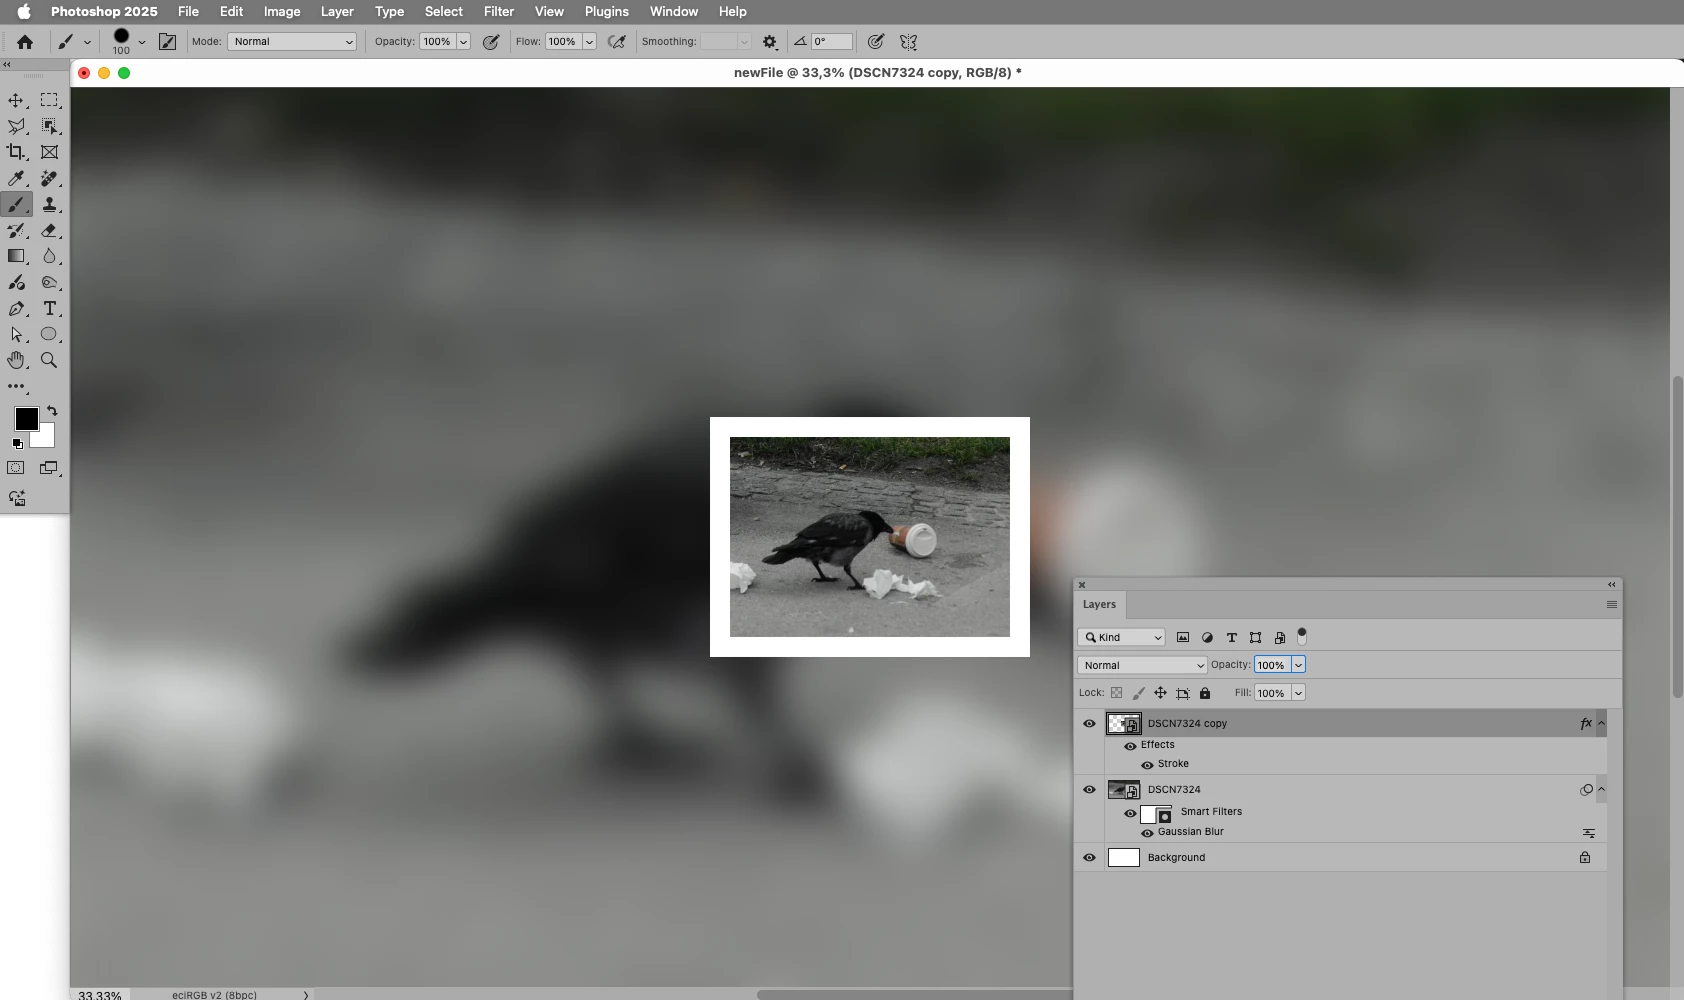1684x1000 pixels.
Task: Select the Crop tool
Action: pyautogui.click(x=16, y=152)
